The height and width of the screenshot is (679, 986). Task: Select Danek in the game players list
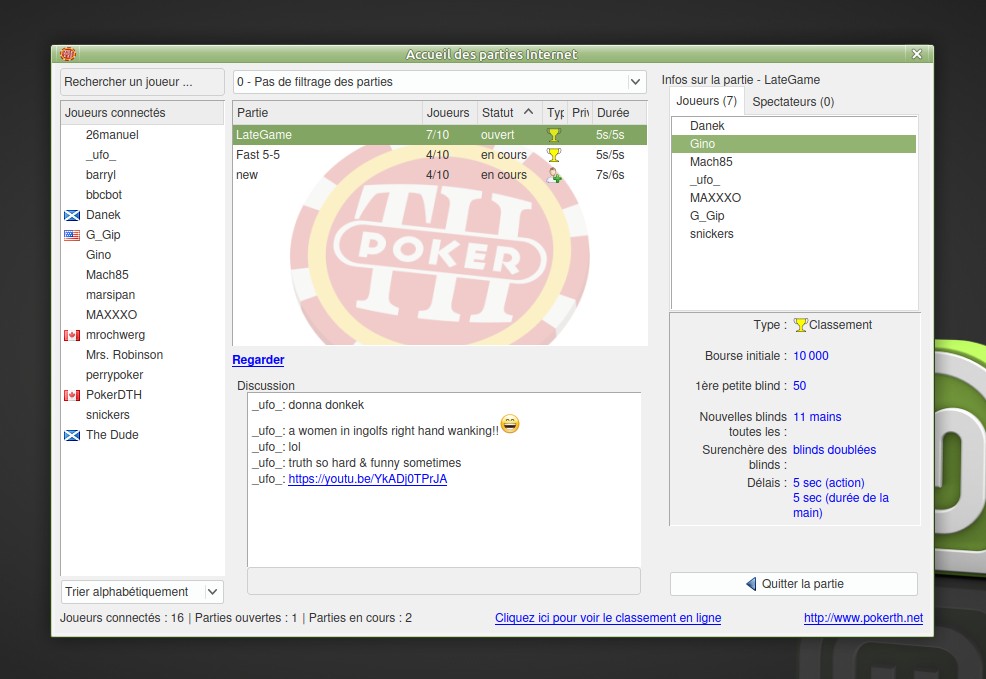794,126
